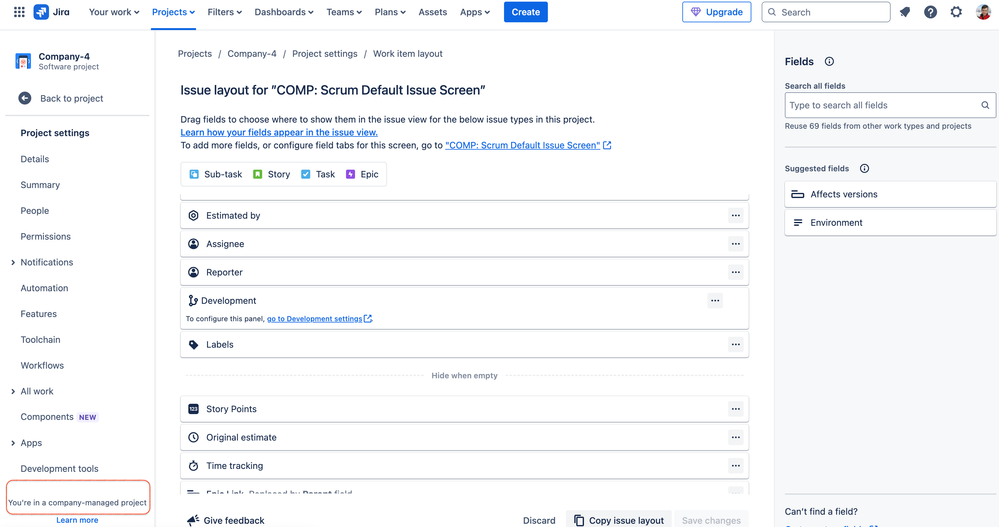999x527 pixels.
Task: Open Toolchain in project settings
Action: (x=40, y=340)
